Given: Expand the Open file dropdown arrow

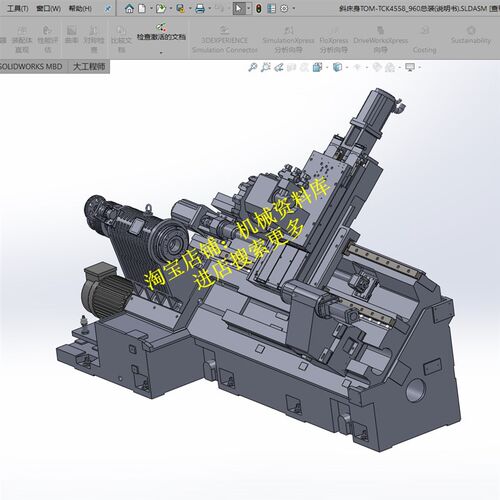Looking at the screenshot, I should (170, 9).
